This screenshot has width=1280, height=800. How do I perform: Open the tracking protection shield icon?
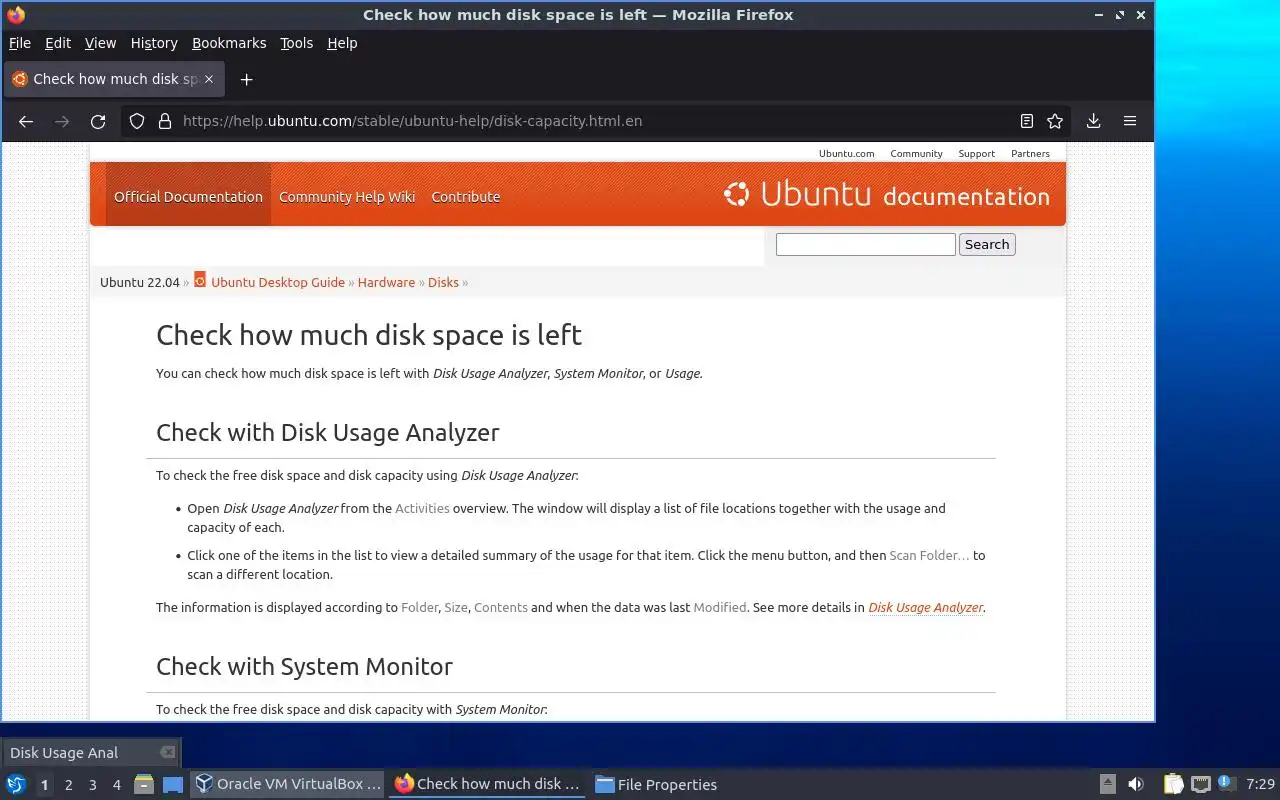tap(139, 121)
